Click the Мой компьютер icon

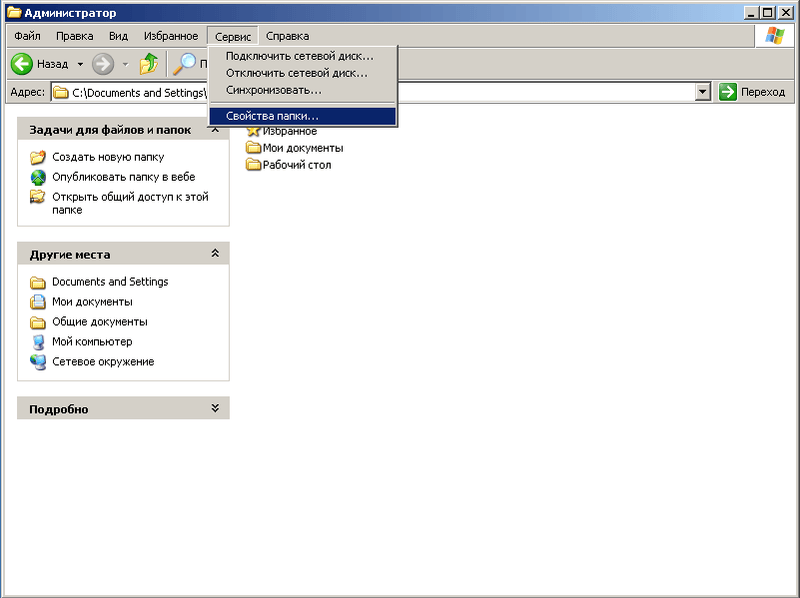38,342
